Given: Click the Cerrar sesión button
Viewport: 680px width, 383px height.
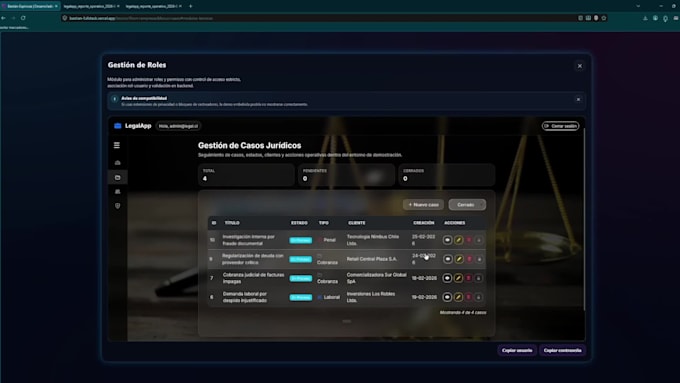Looking at the screenshot, I should pos(560,126).
